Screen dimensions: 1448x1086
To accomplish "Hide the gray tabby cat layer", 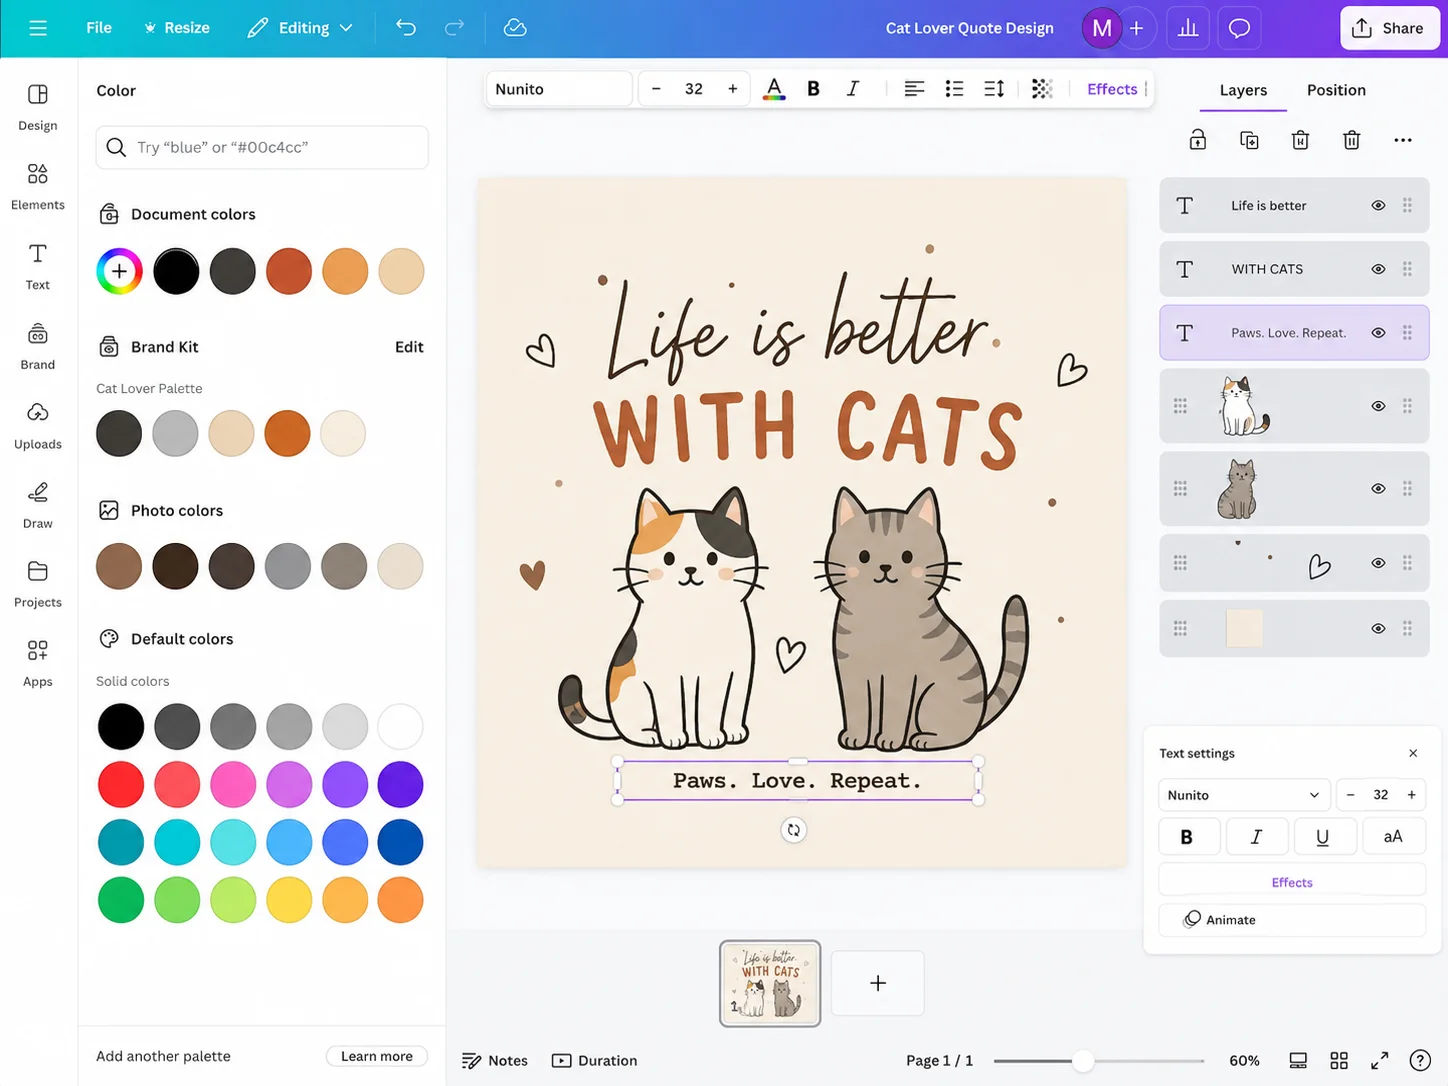I will tap(1378, 489).
